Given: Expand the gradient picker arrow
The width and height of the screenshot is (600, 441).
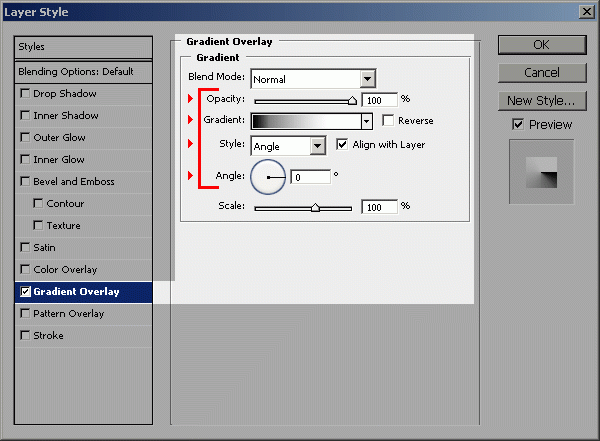Looking at the screenshot, I should tap(366, 121).
